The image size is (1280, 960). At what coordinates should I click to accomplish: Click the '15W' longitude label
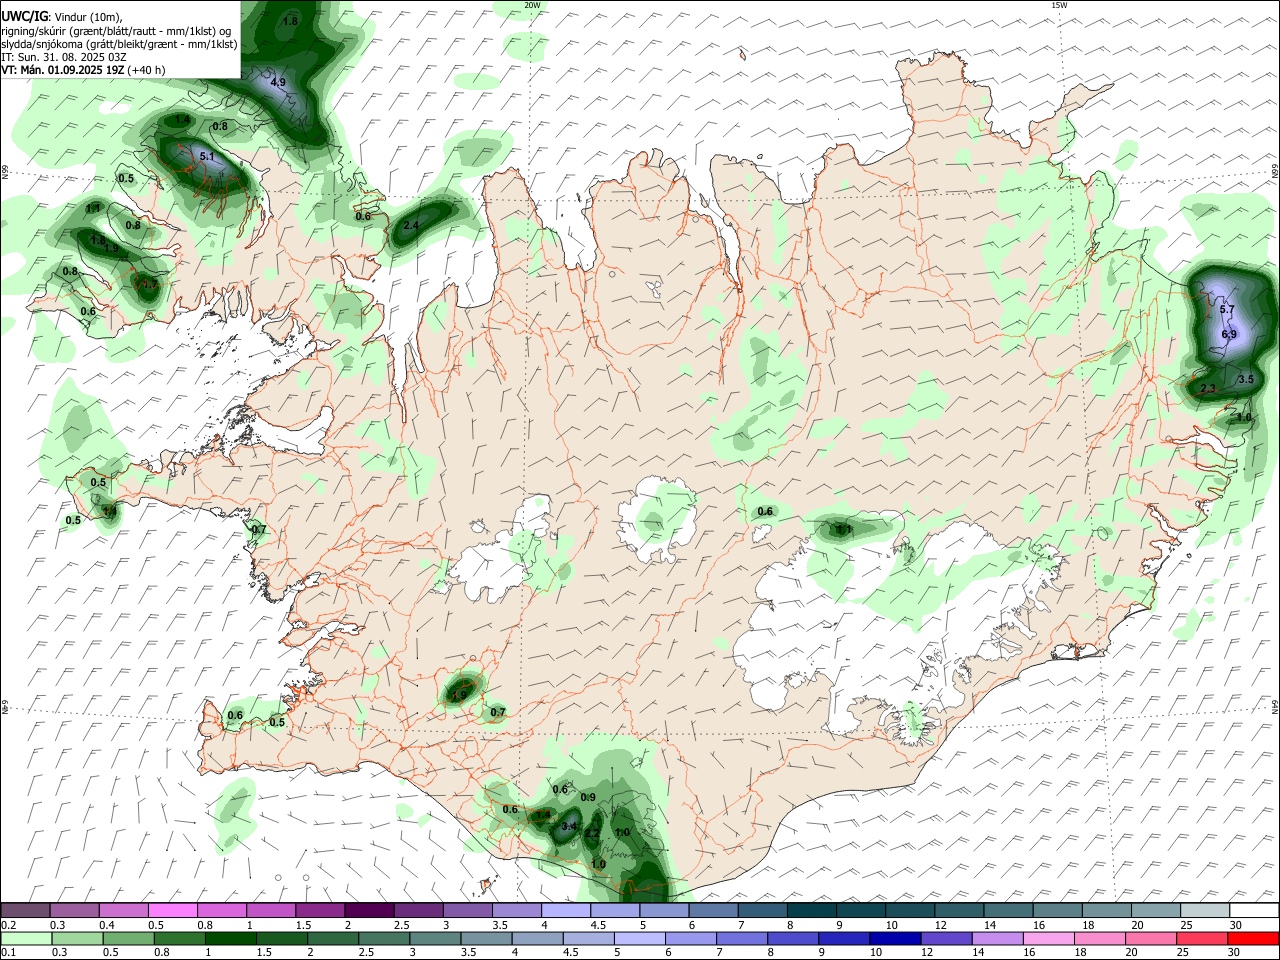(1059, 5)
